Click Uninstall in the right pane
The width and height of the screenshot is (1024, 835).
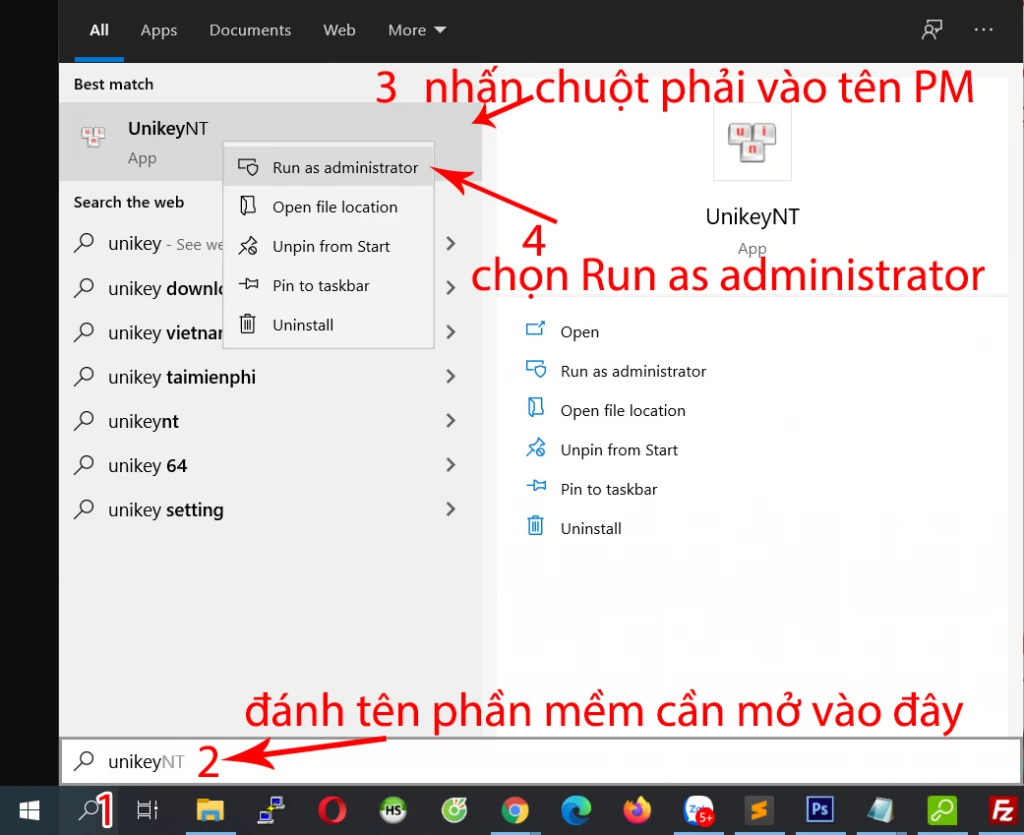click(590, 528)
